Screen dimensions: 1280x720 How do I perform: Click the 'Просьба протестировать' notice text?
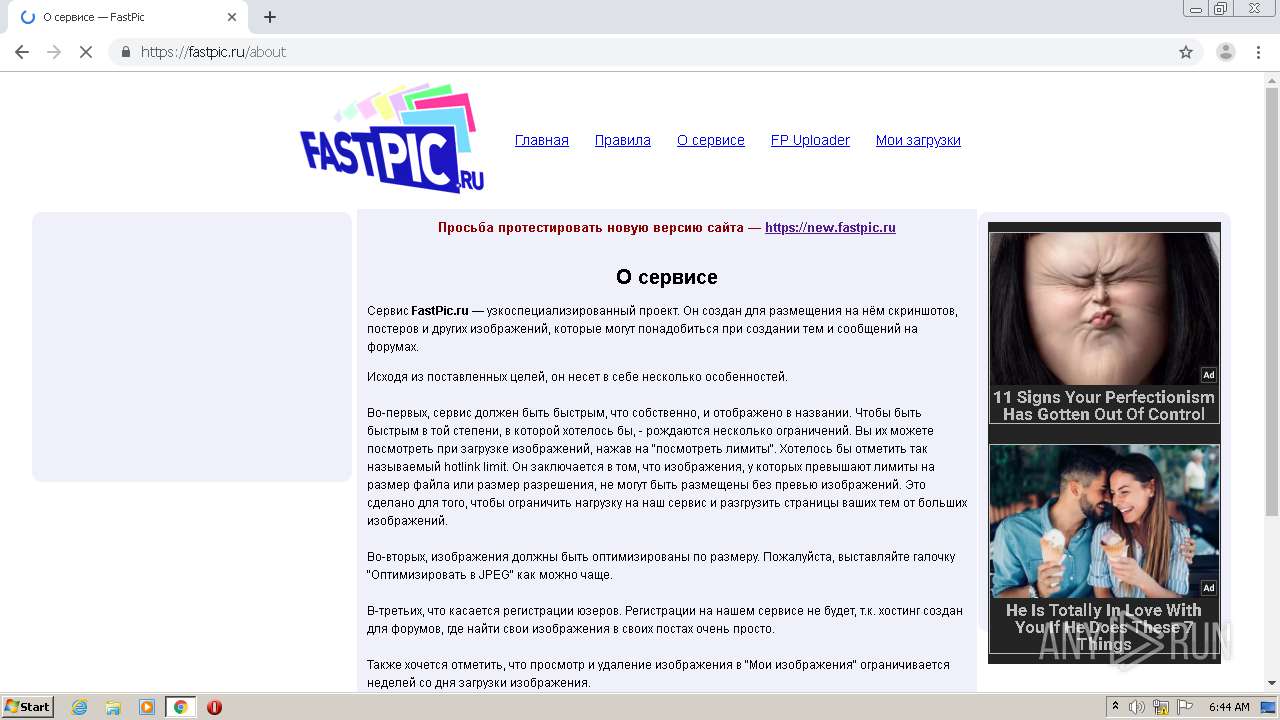(x=599, y=227)
